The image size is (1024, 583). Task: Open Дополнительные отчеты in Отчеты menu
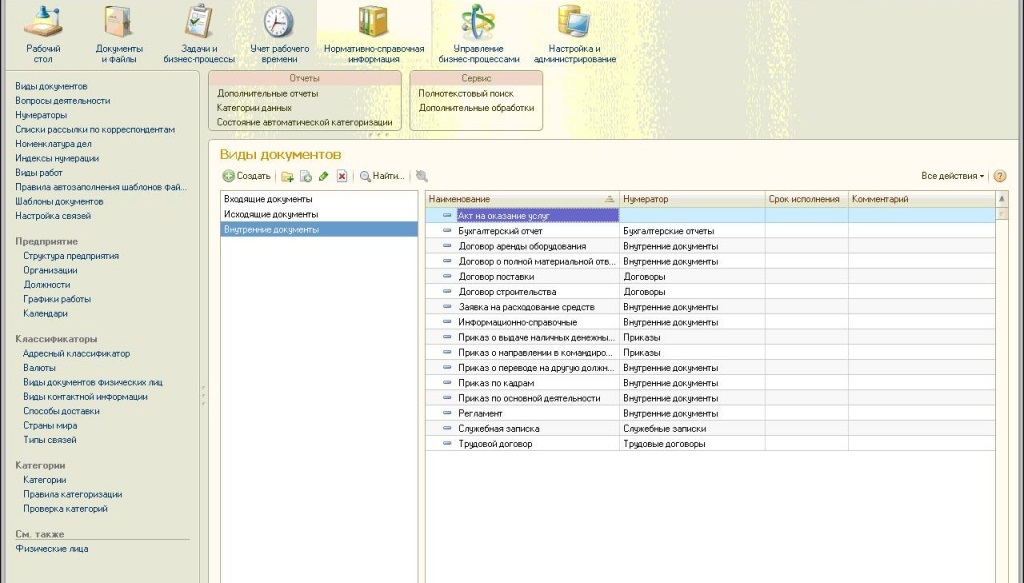[268, 93]
